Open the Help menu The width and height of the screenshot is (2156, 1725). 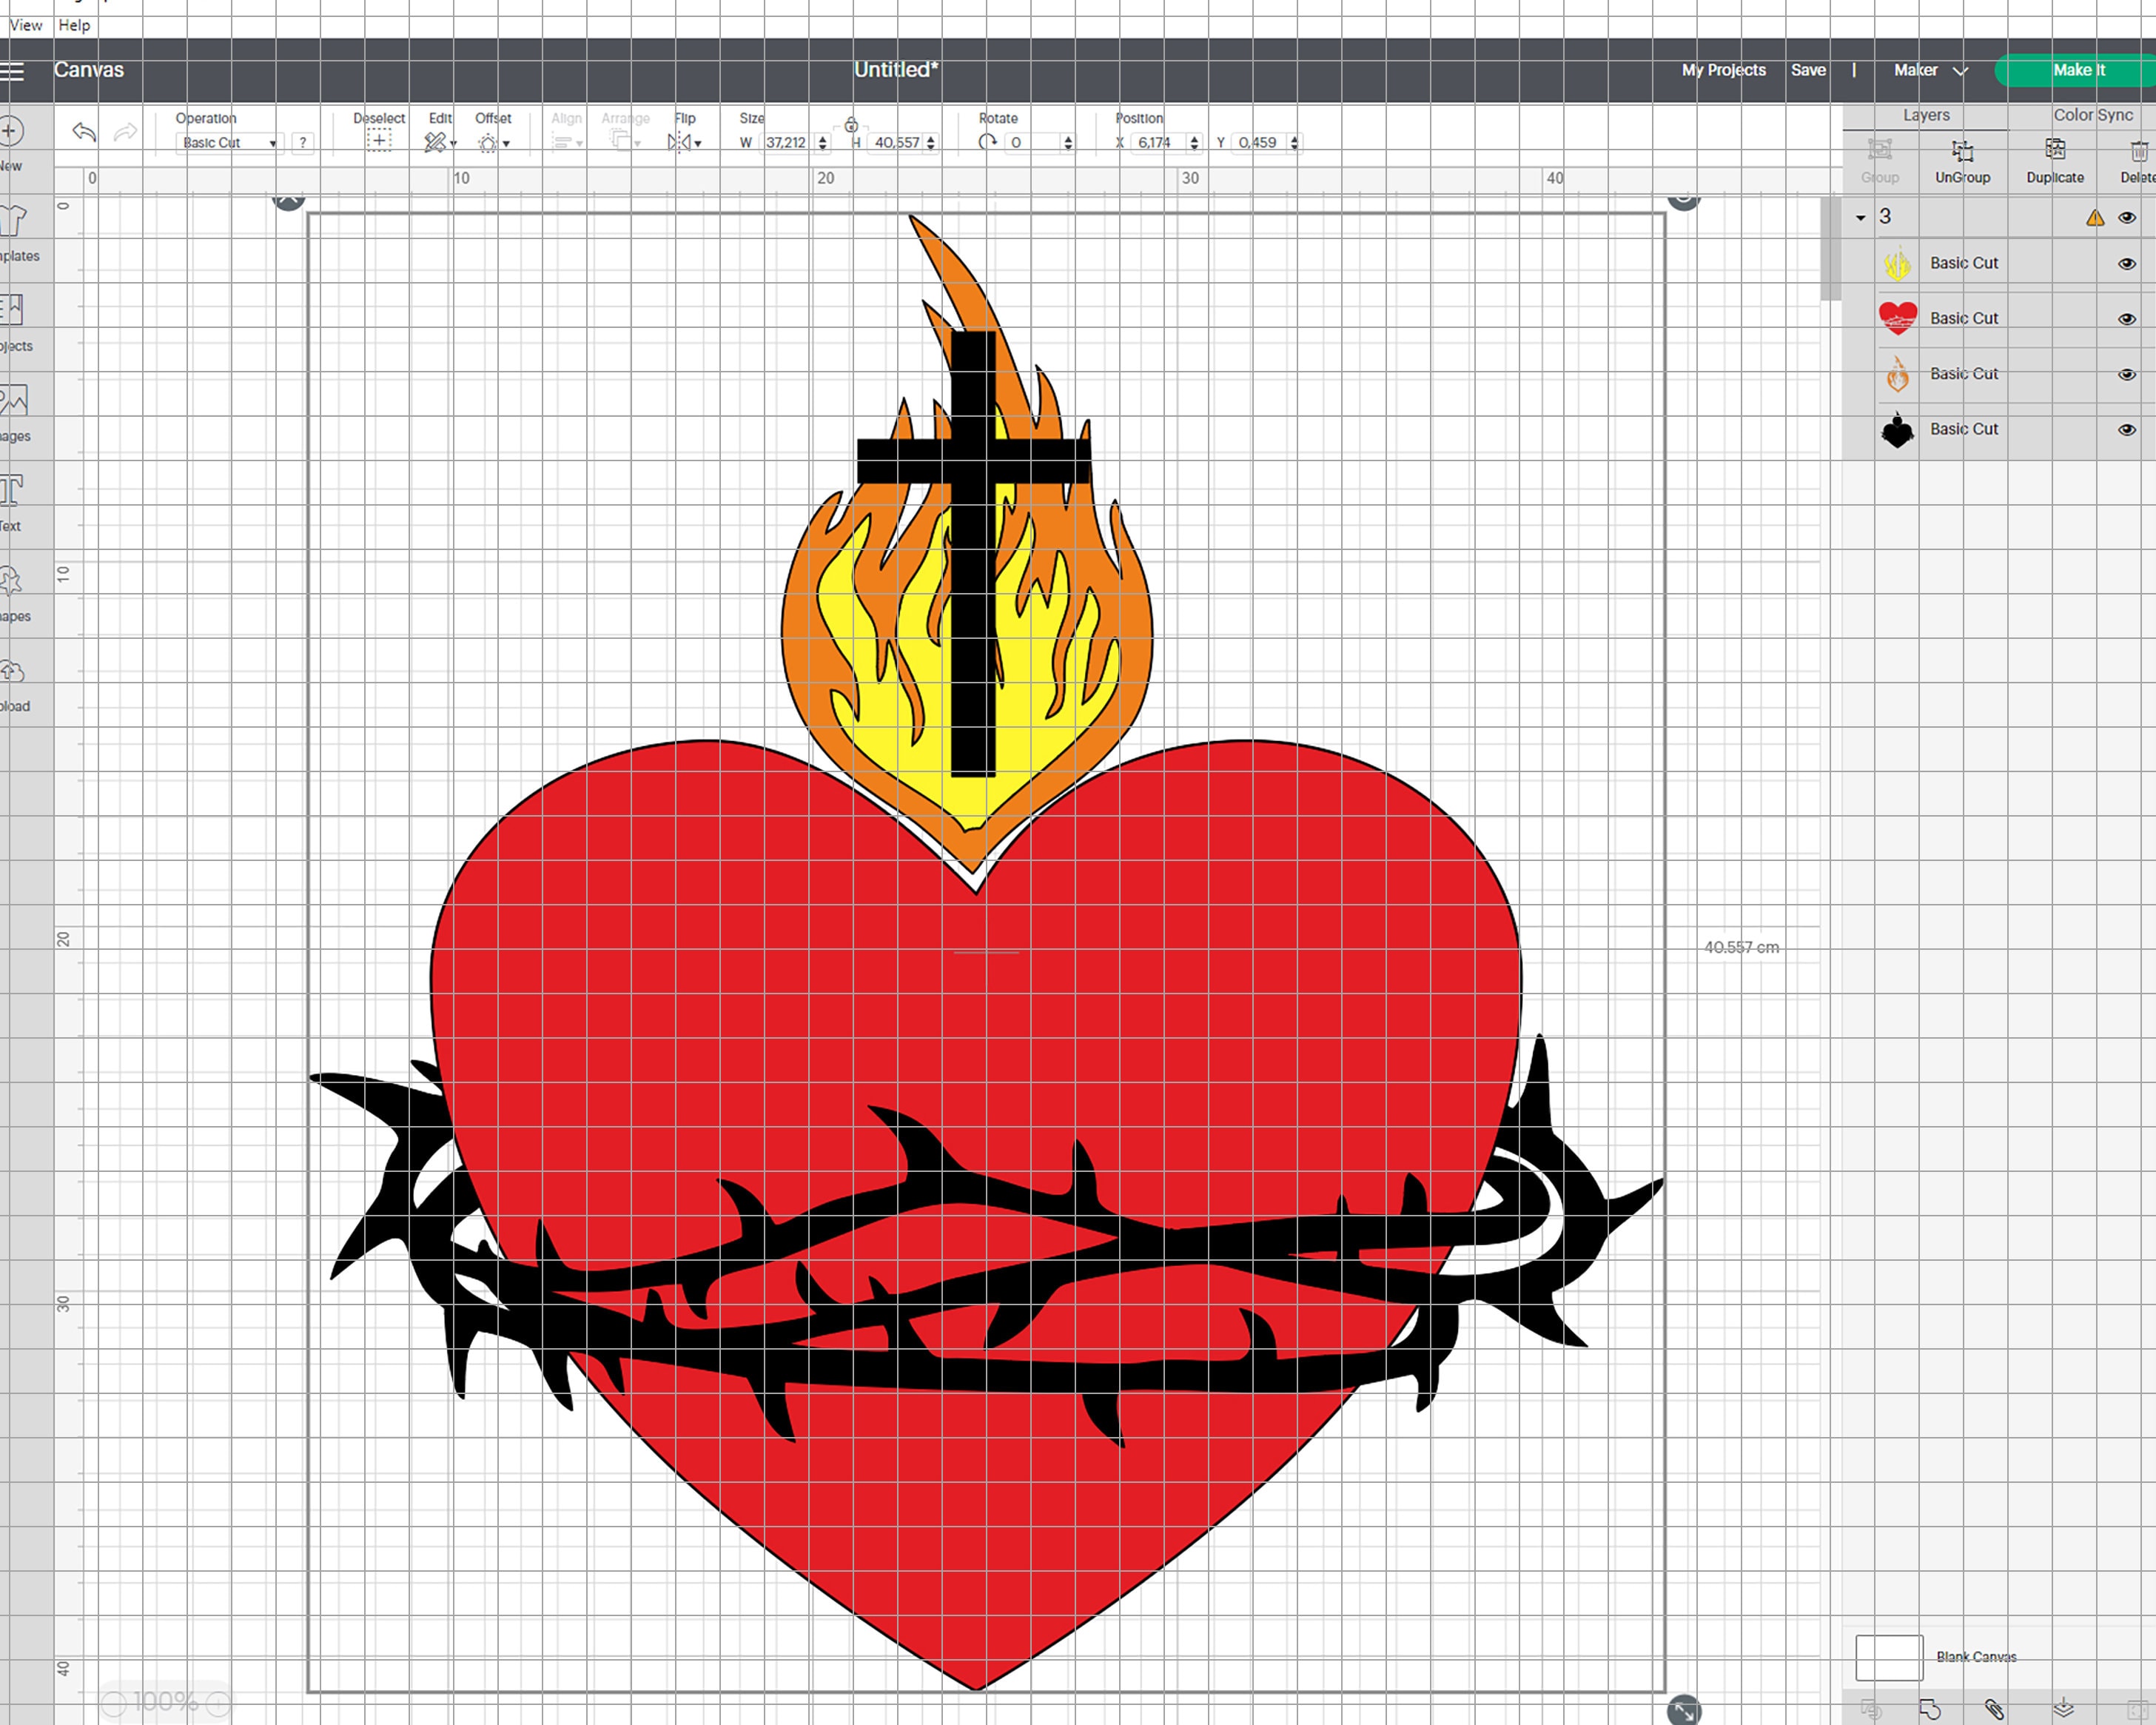click(74, 25)
